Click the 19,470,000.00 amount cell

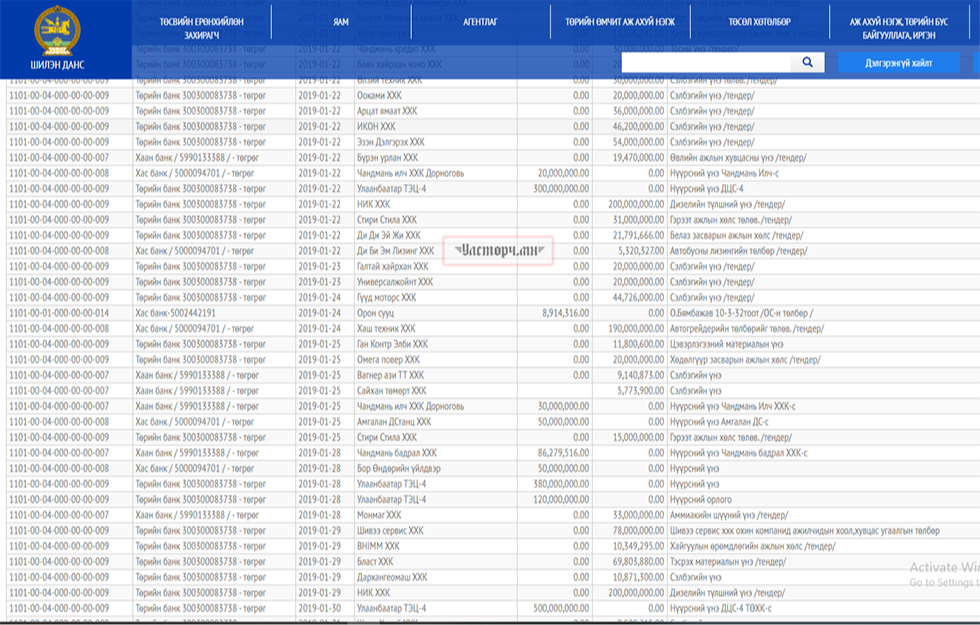pos(638,158)
